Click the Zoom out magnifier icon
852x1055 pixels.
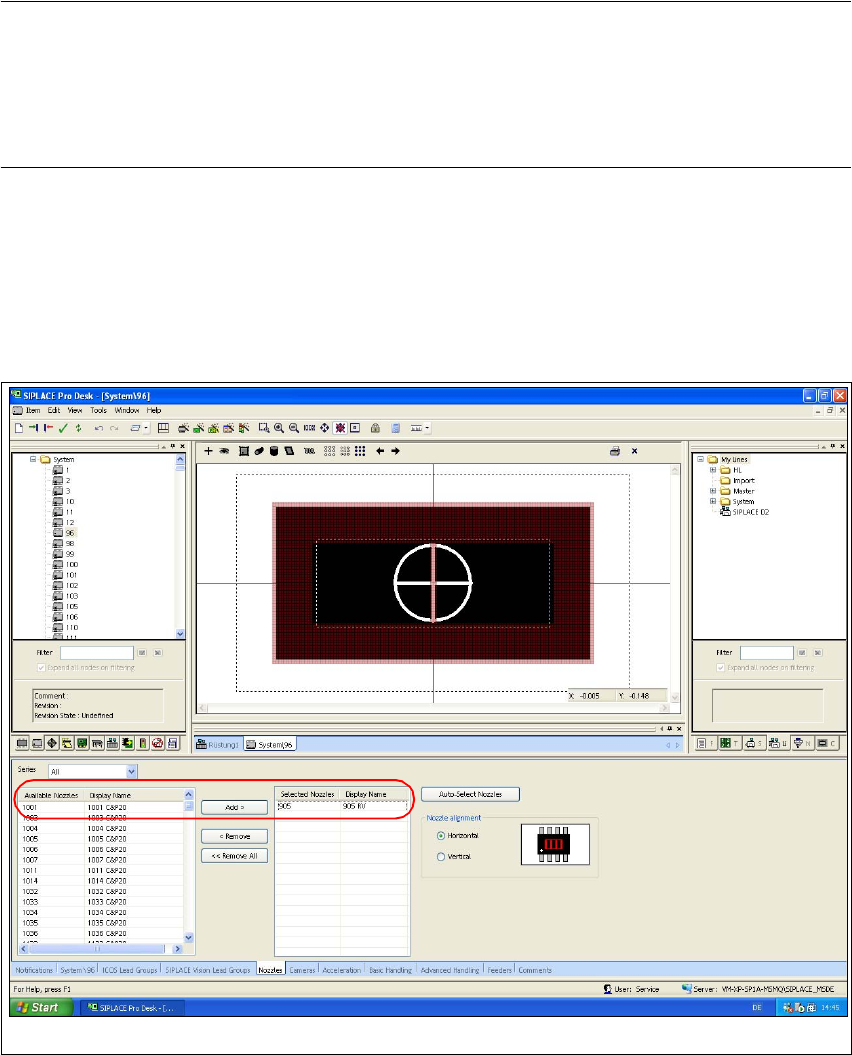point(293,428)
